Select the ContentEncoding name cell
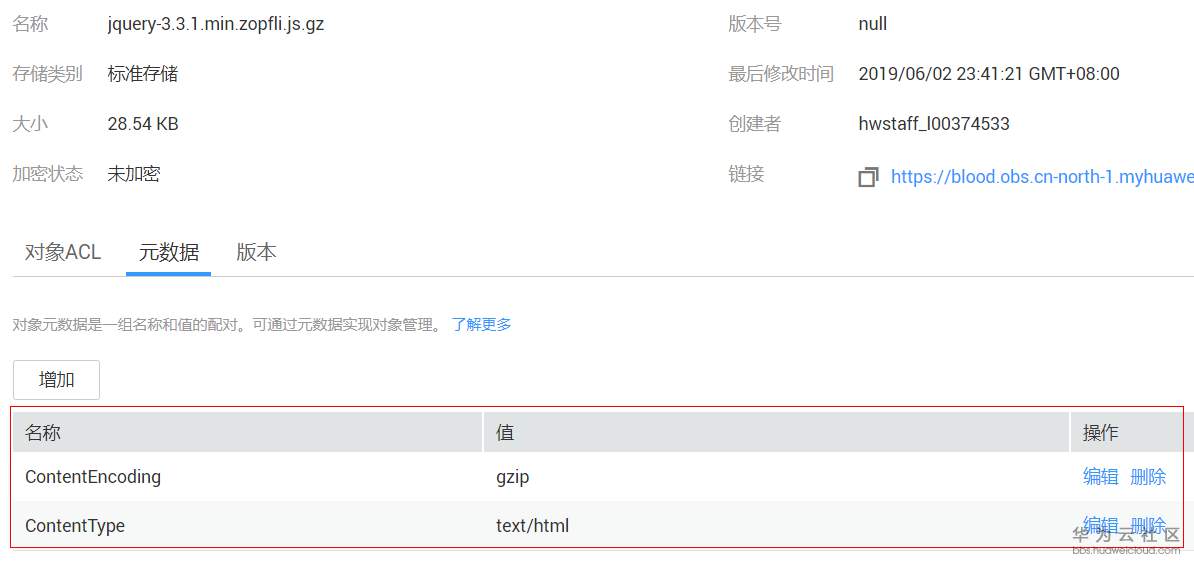The width and height of the screenshot is (1194, 565). point(93,477)
